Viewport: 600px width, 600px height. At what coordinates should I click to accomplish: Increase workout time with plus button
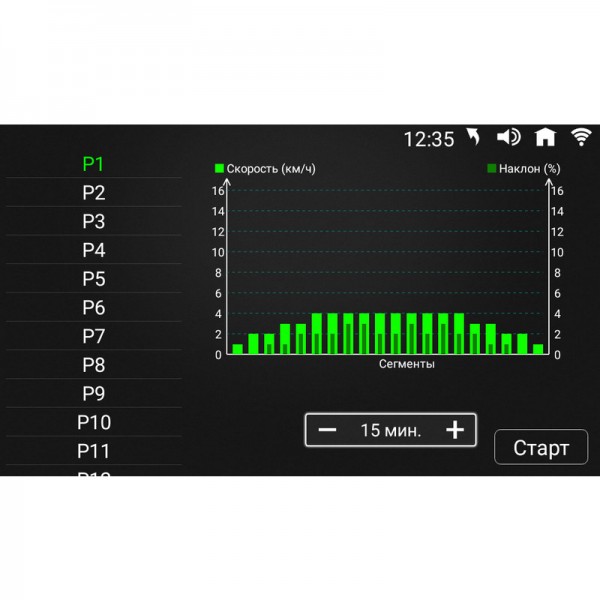[455, 430]
